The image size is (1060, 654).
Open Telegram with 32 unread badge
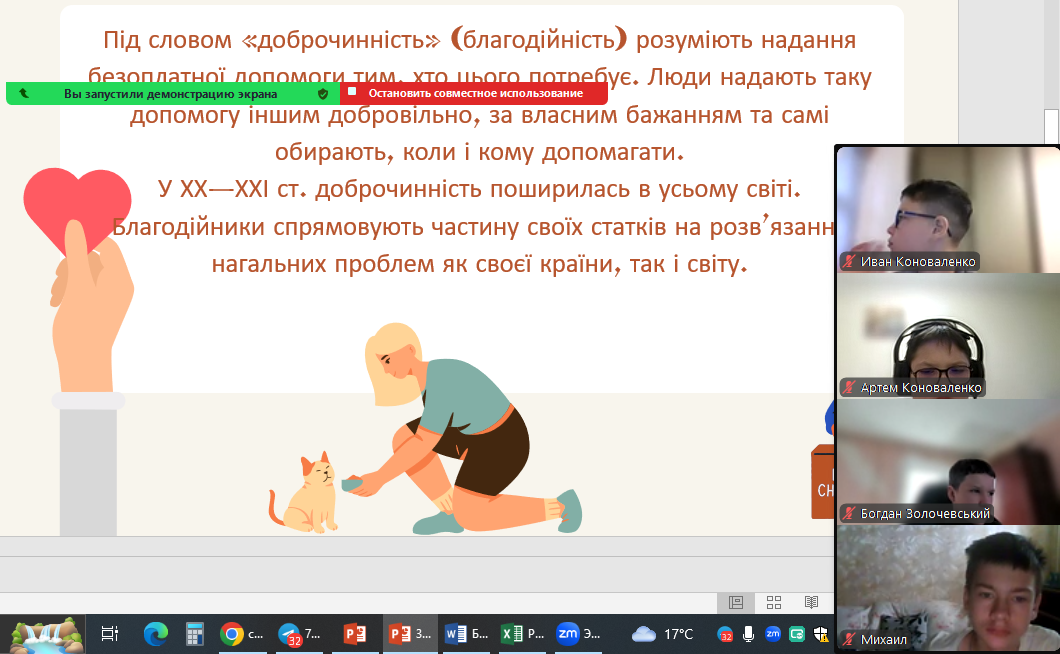coord(298,633)
